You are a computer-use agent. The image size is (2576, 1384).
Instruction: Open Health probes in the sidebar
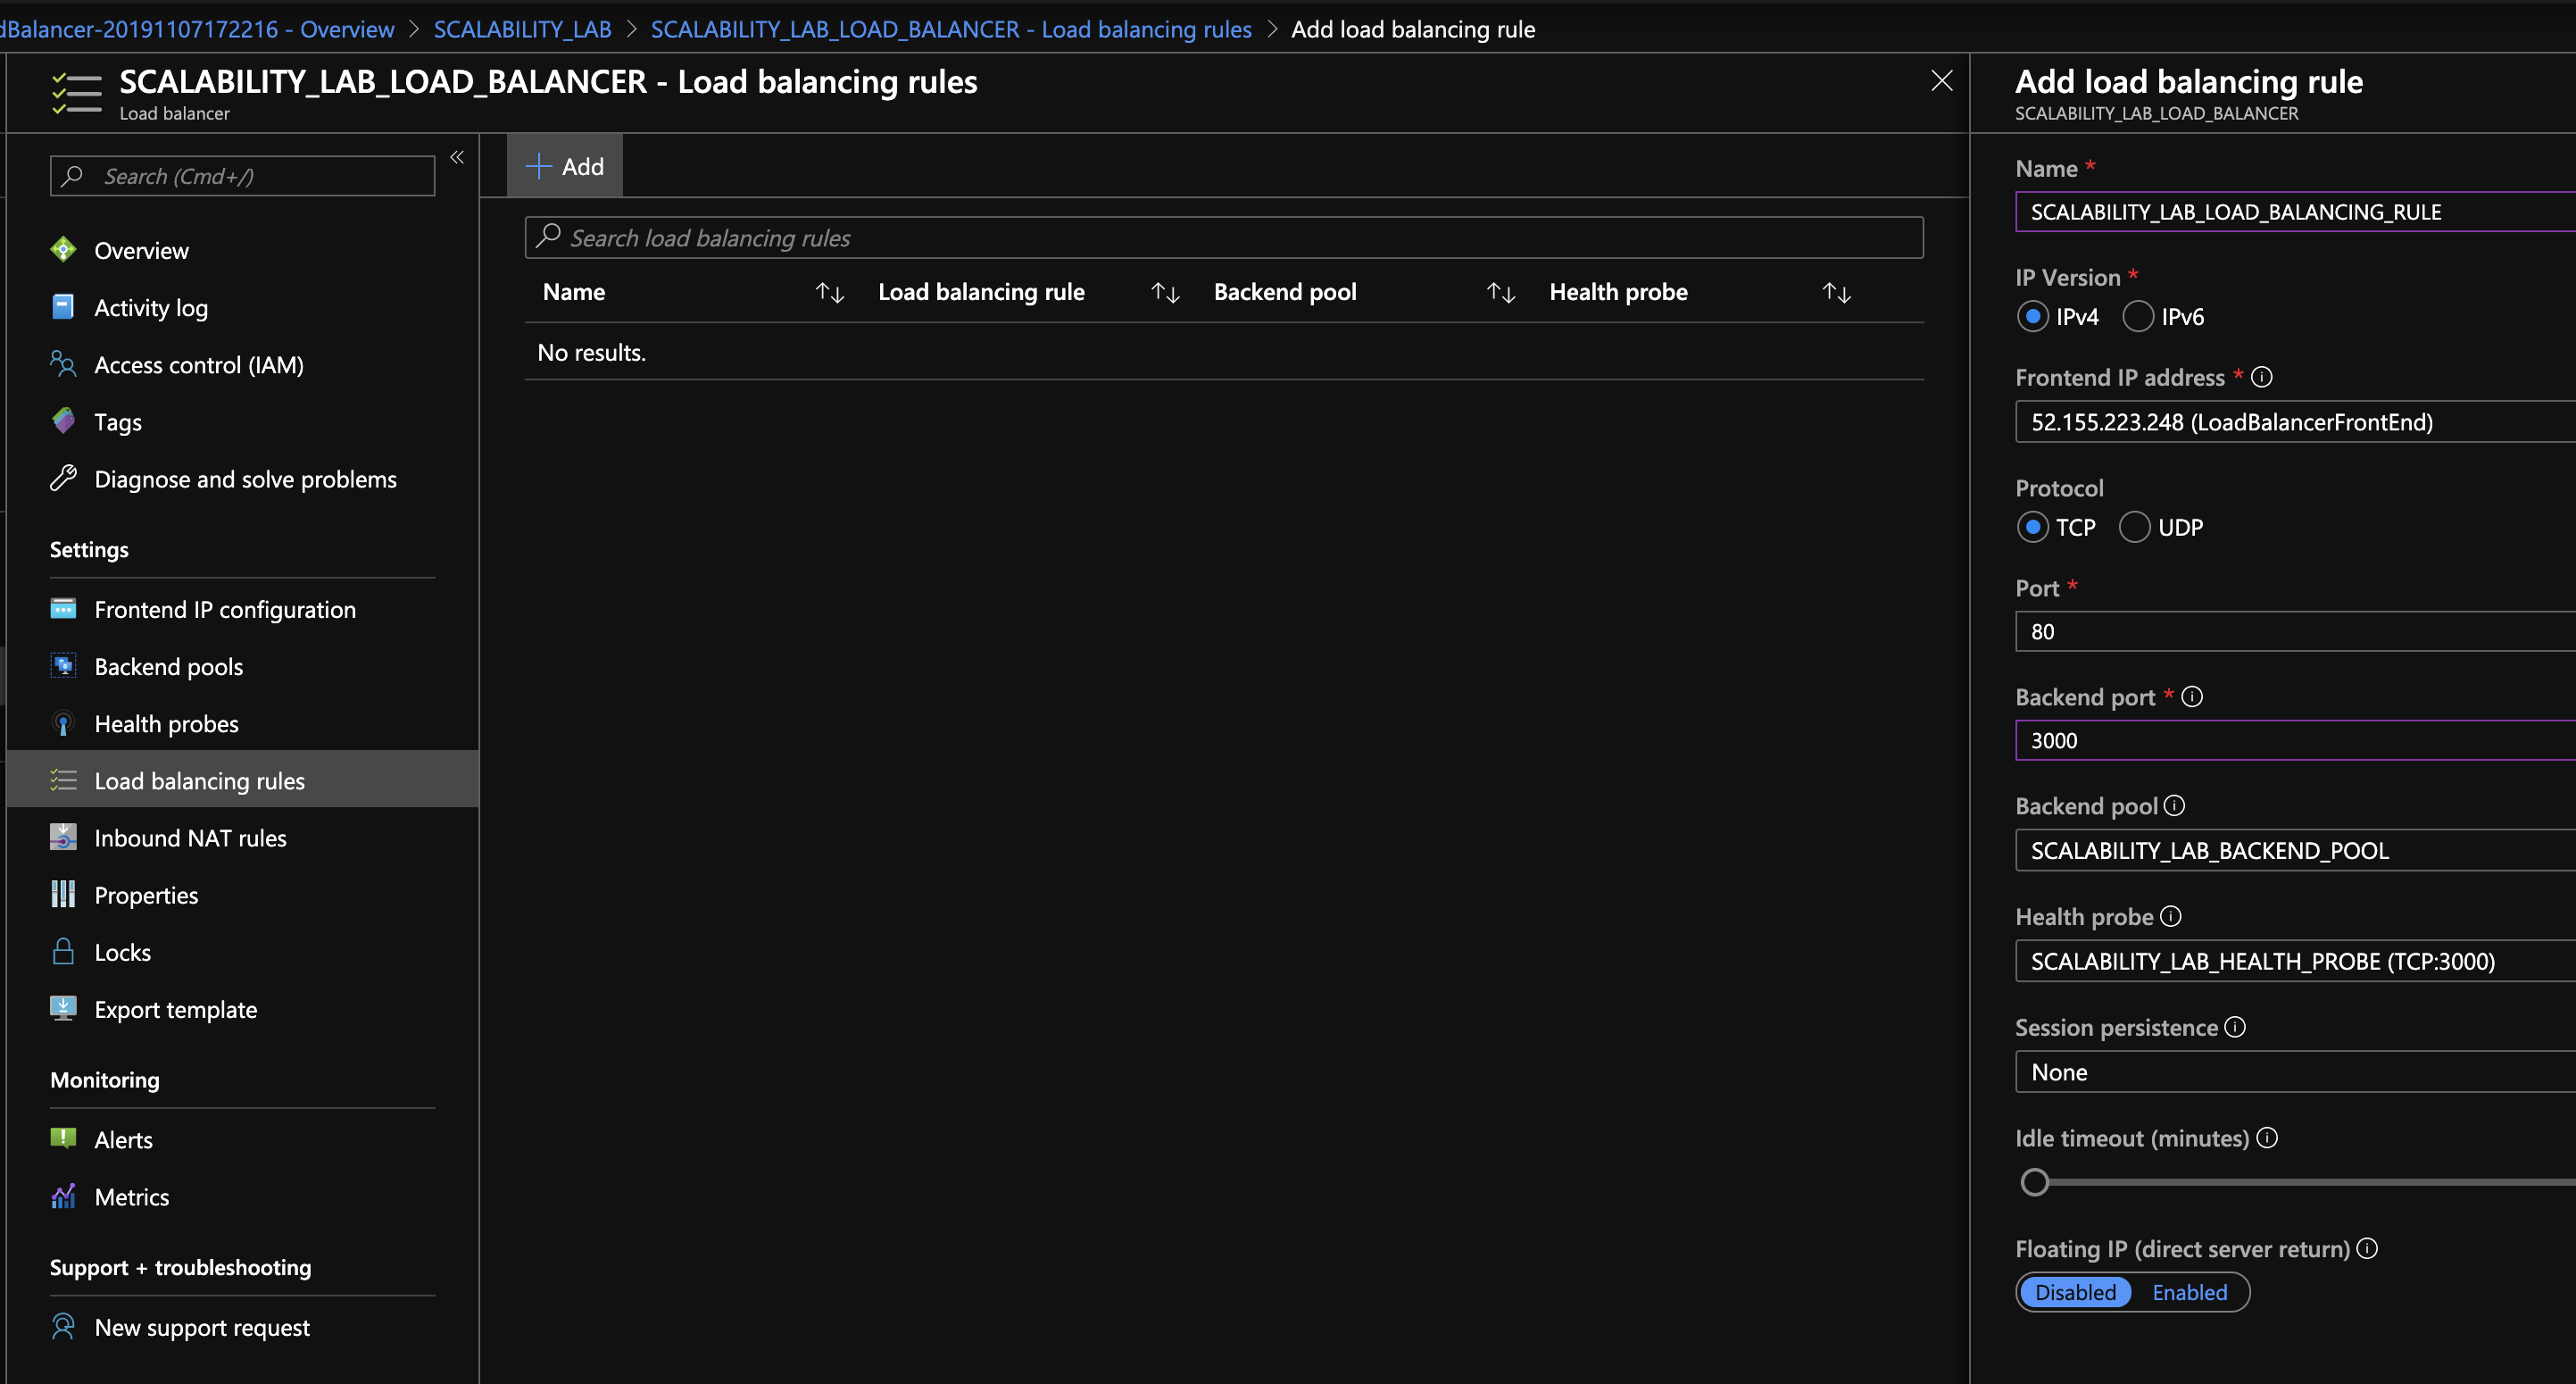[166, 724]
